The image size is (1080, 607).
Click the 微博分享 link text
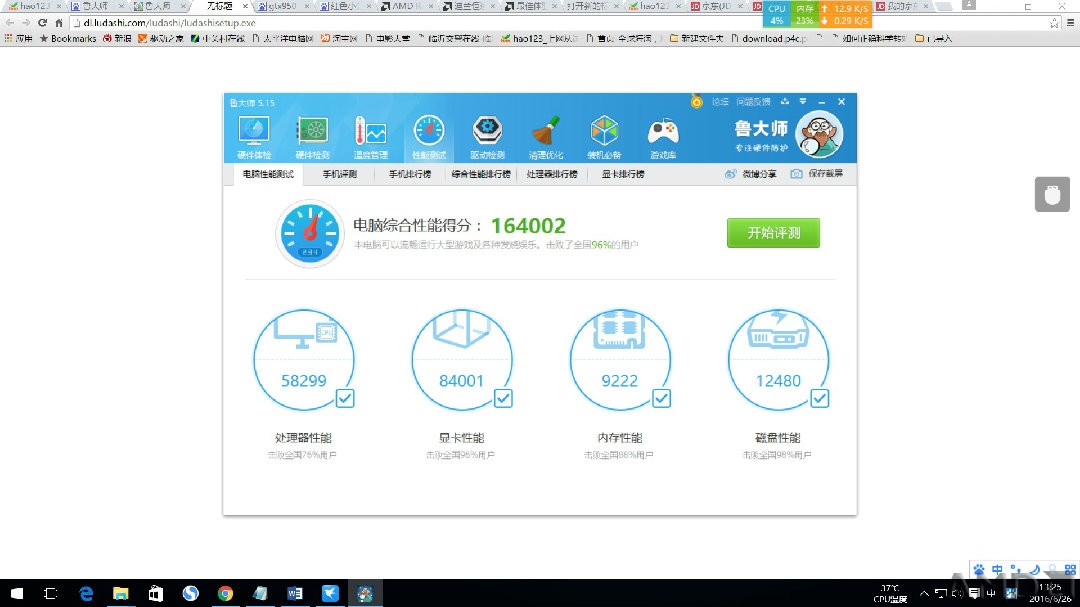click(759, 174)
